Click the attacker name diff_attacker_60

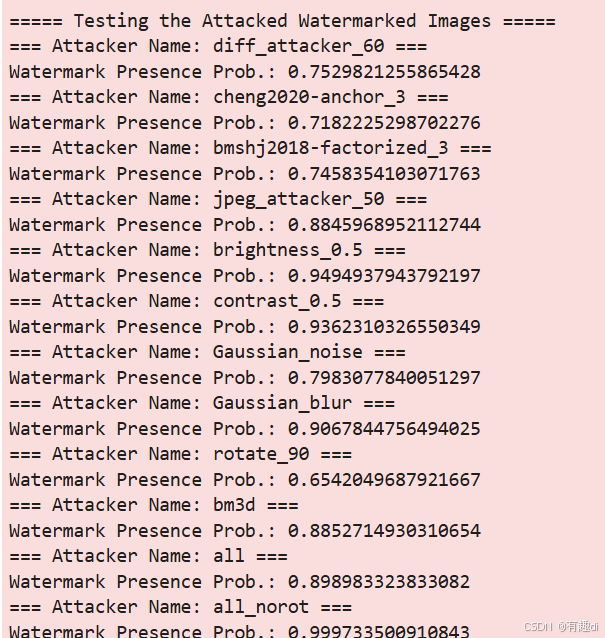pos(299,46)
